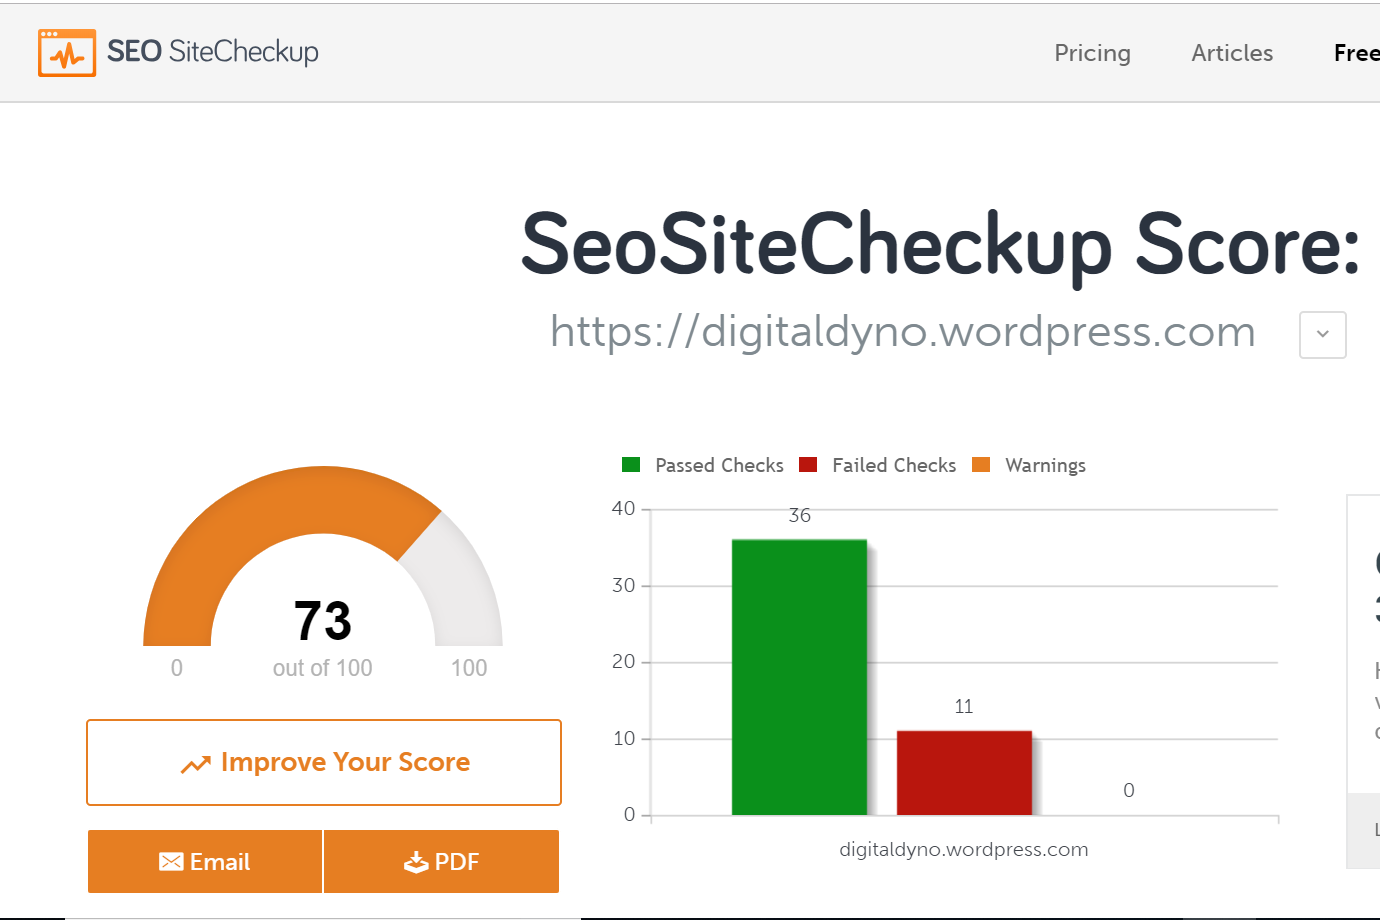This screenshot has width=1380, height=920.
Task: Toggle Failed Checks red legend swatch
Action: tap(808, 464)
